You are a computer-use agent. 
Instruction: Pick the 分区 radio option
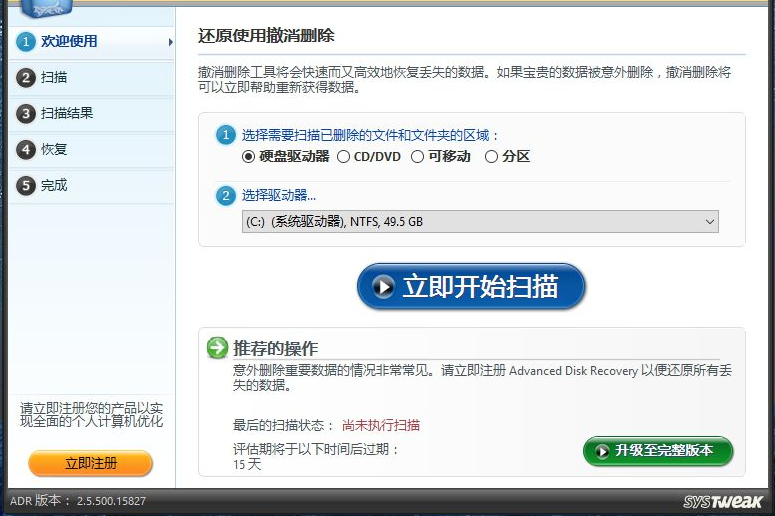(491, 157)
